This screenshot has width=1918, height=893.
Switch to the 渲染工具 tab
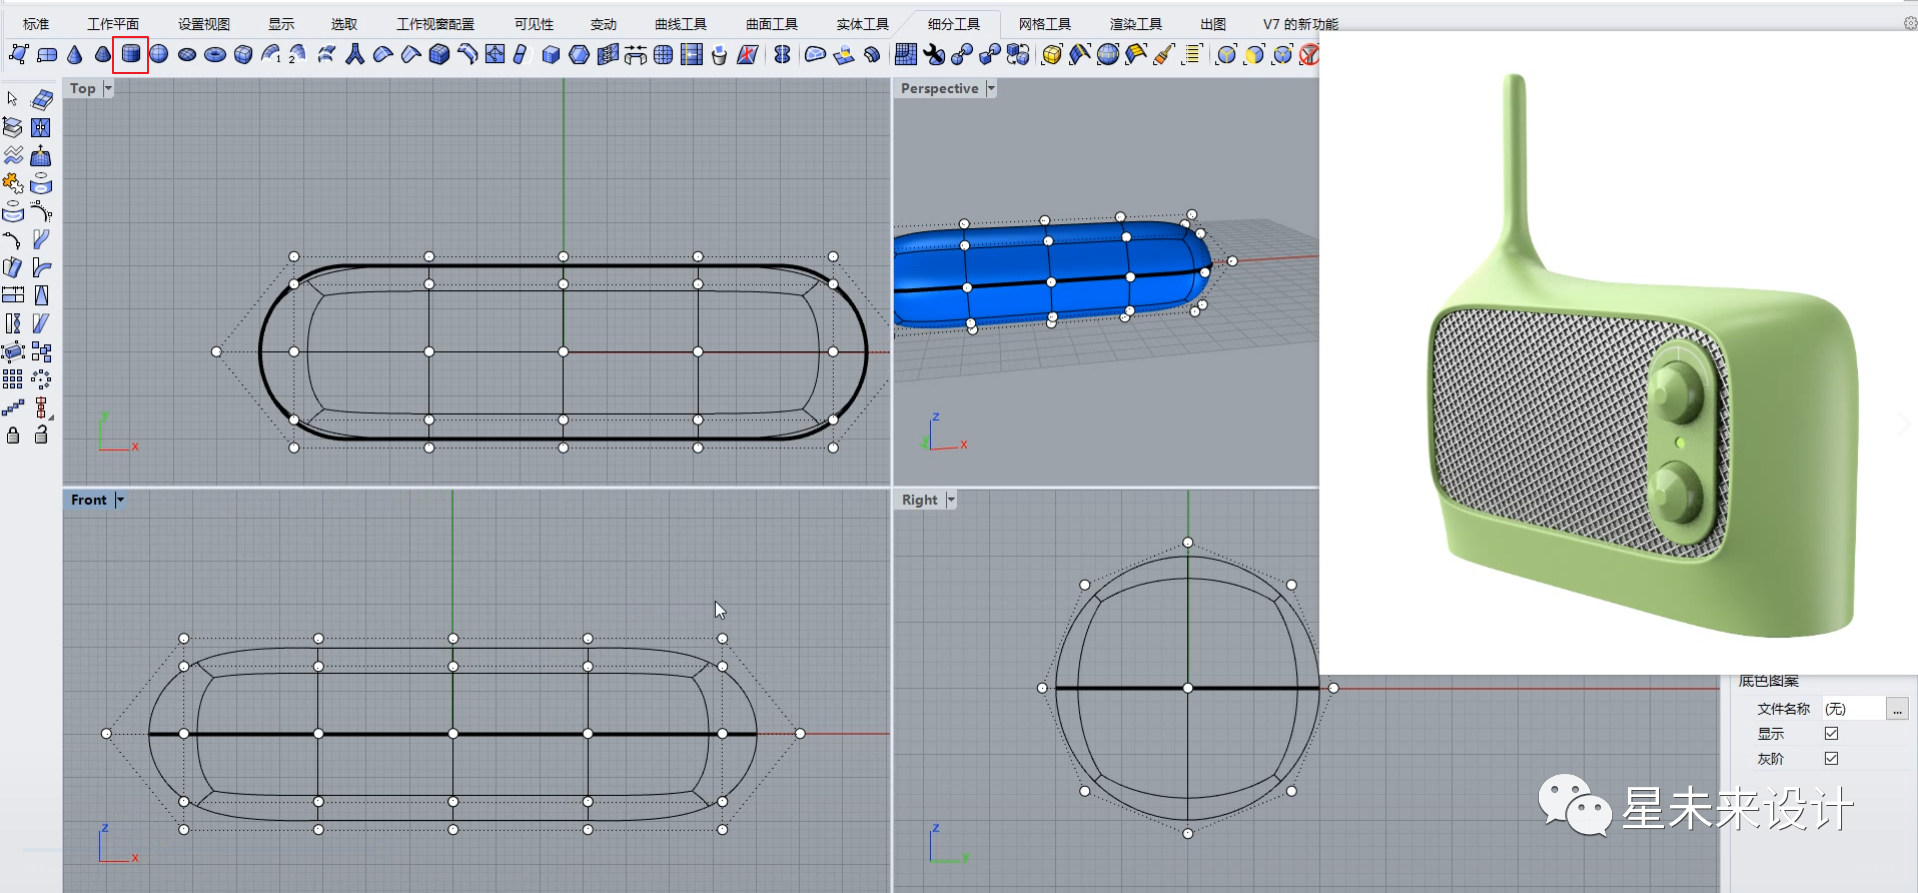point(1135,23)
